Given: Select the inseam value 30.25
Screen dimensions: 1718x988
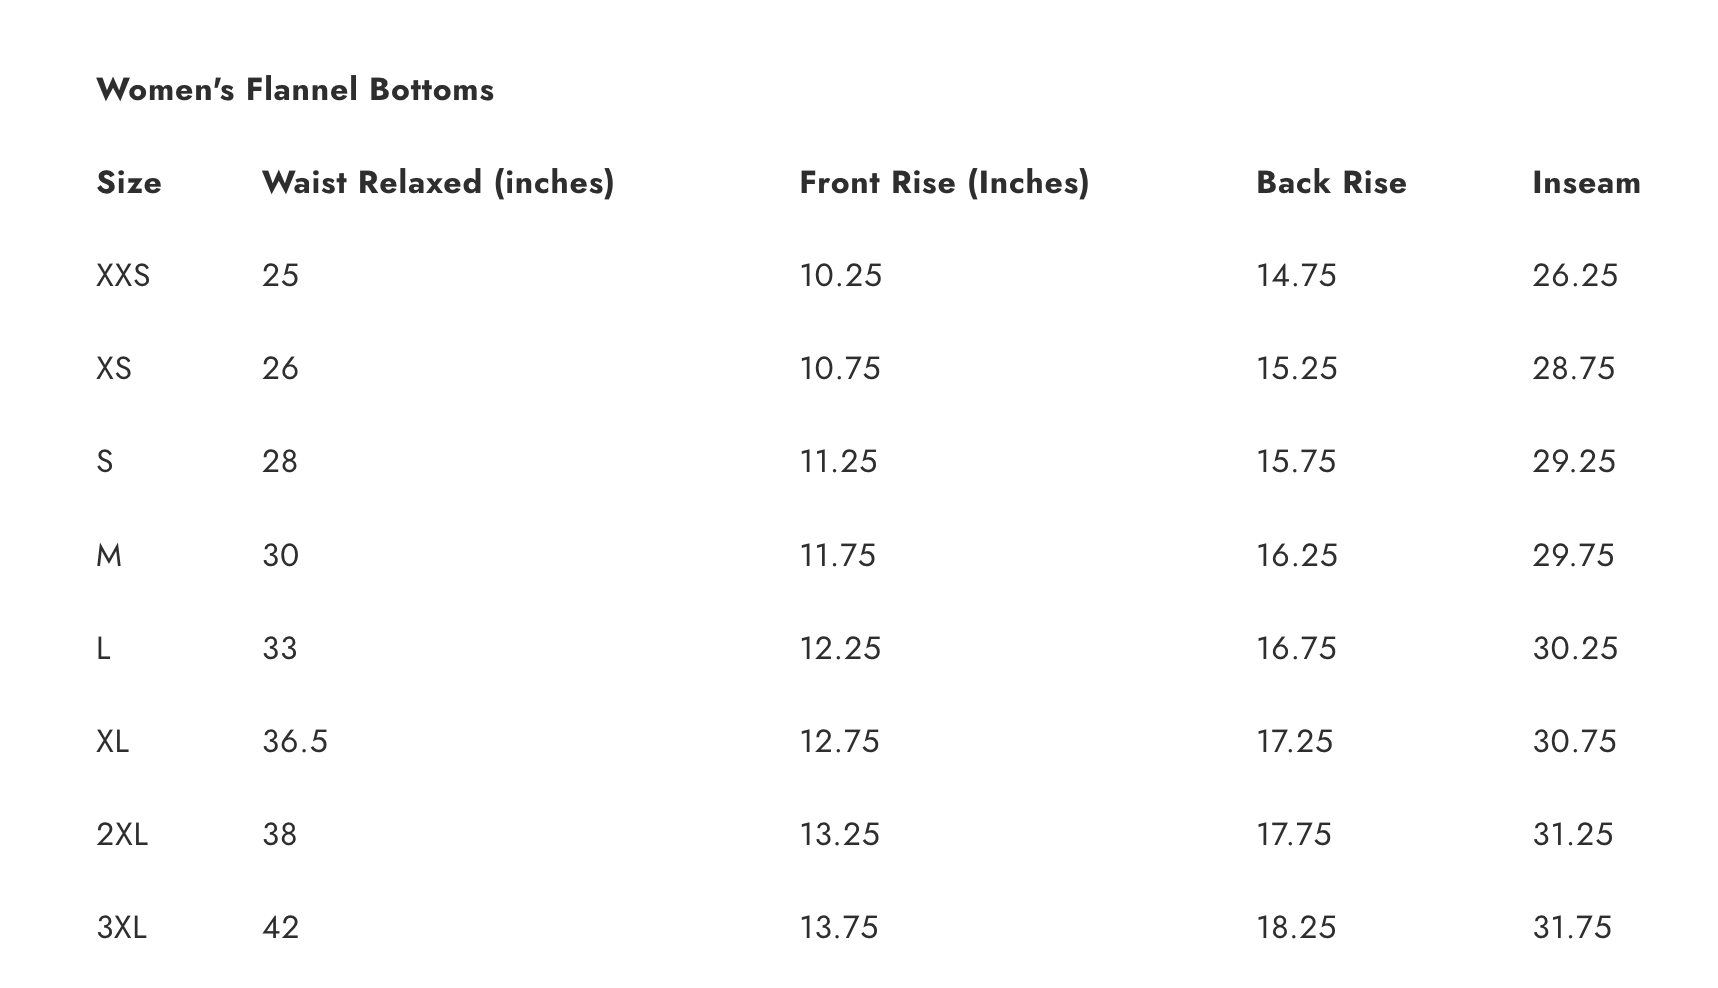Looking at the screenshot, I should 1574,648.
